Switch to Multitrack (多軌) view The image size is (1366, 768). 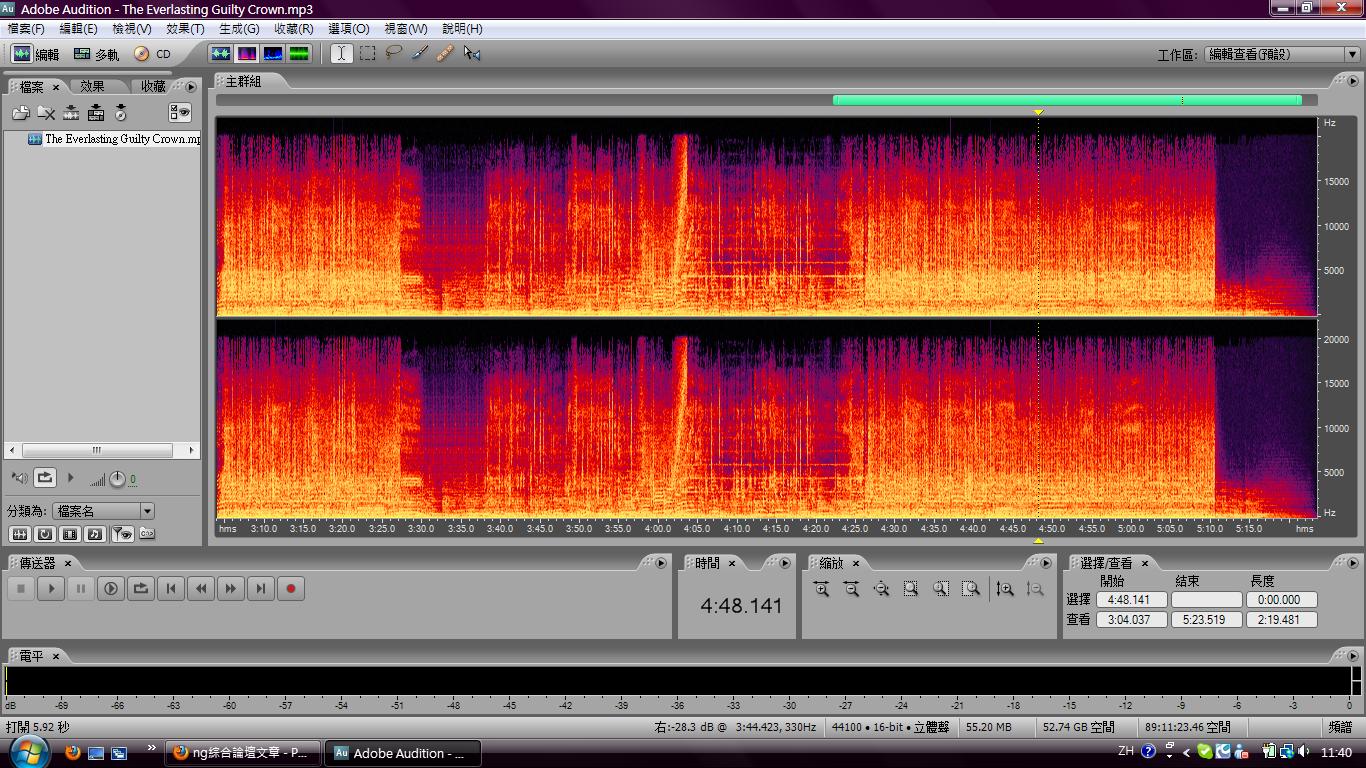tap(96, 54)
